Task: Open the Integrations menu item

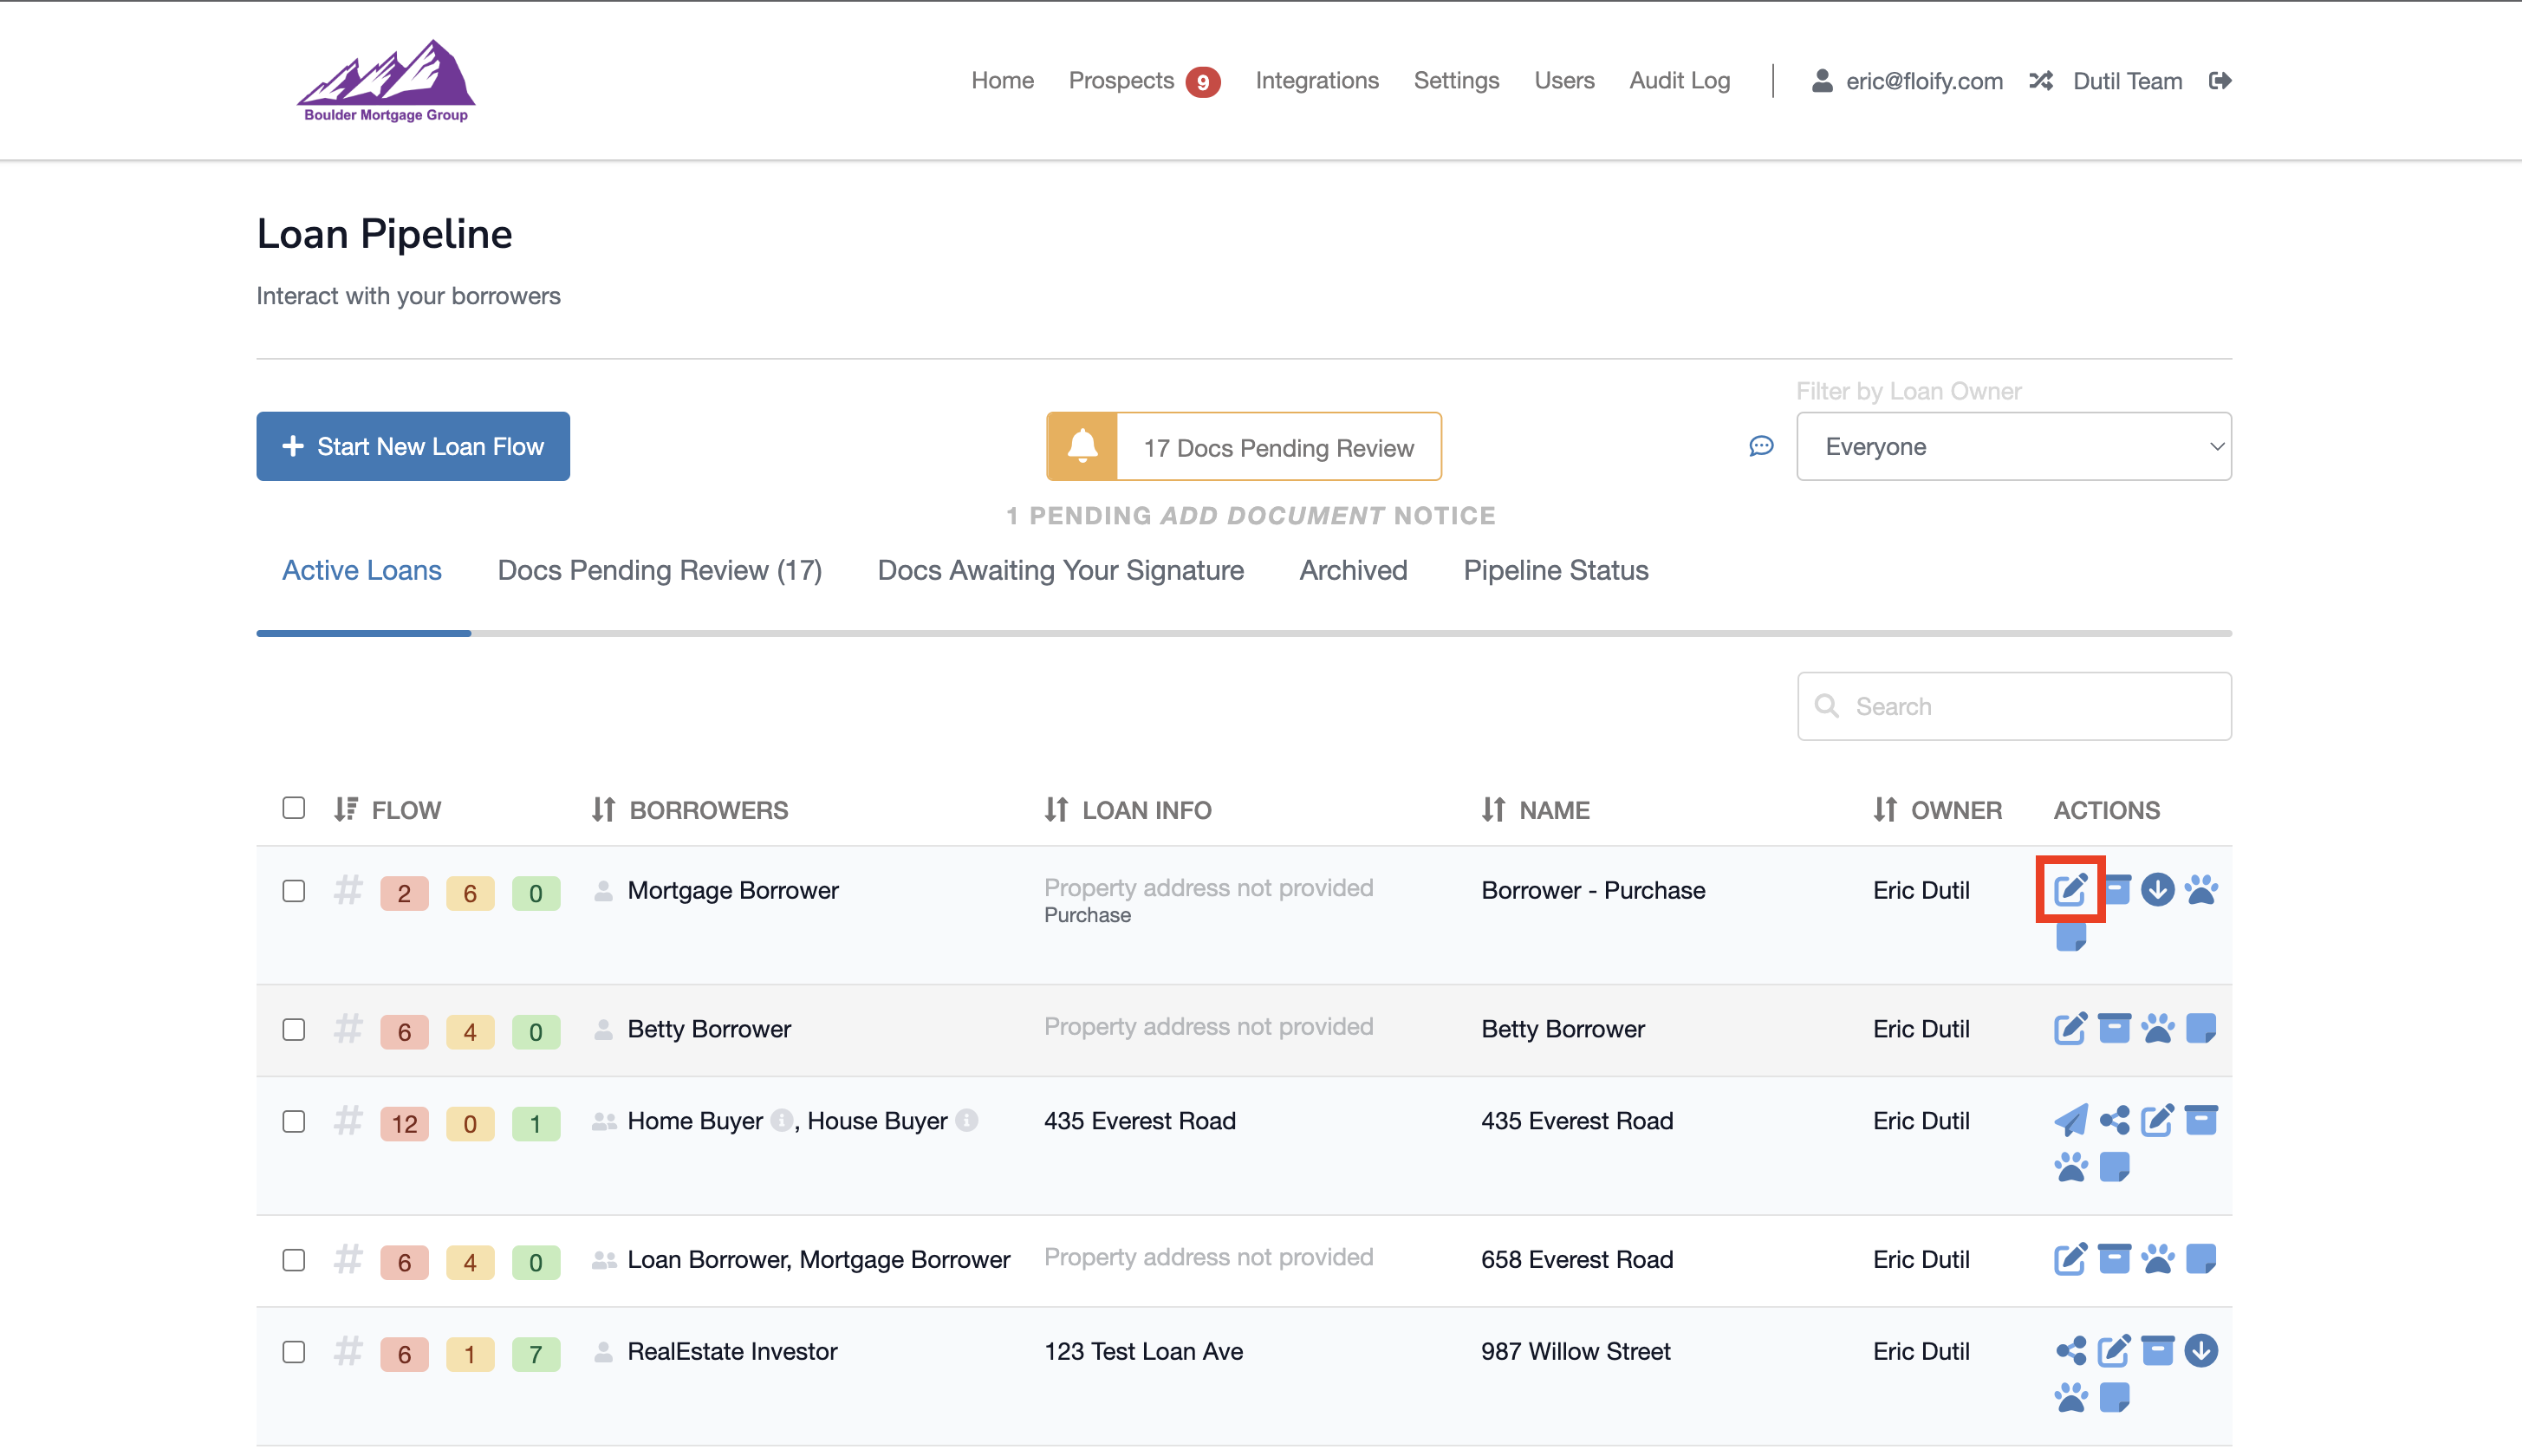Action: click(x=1317, y=80)
